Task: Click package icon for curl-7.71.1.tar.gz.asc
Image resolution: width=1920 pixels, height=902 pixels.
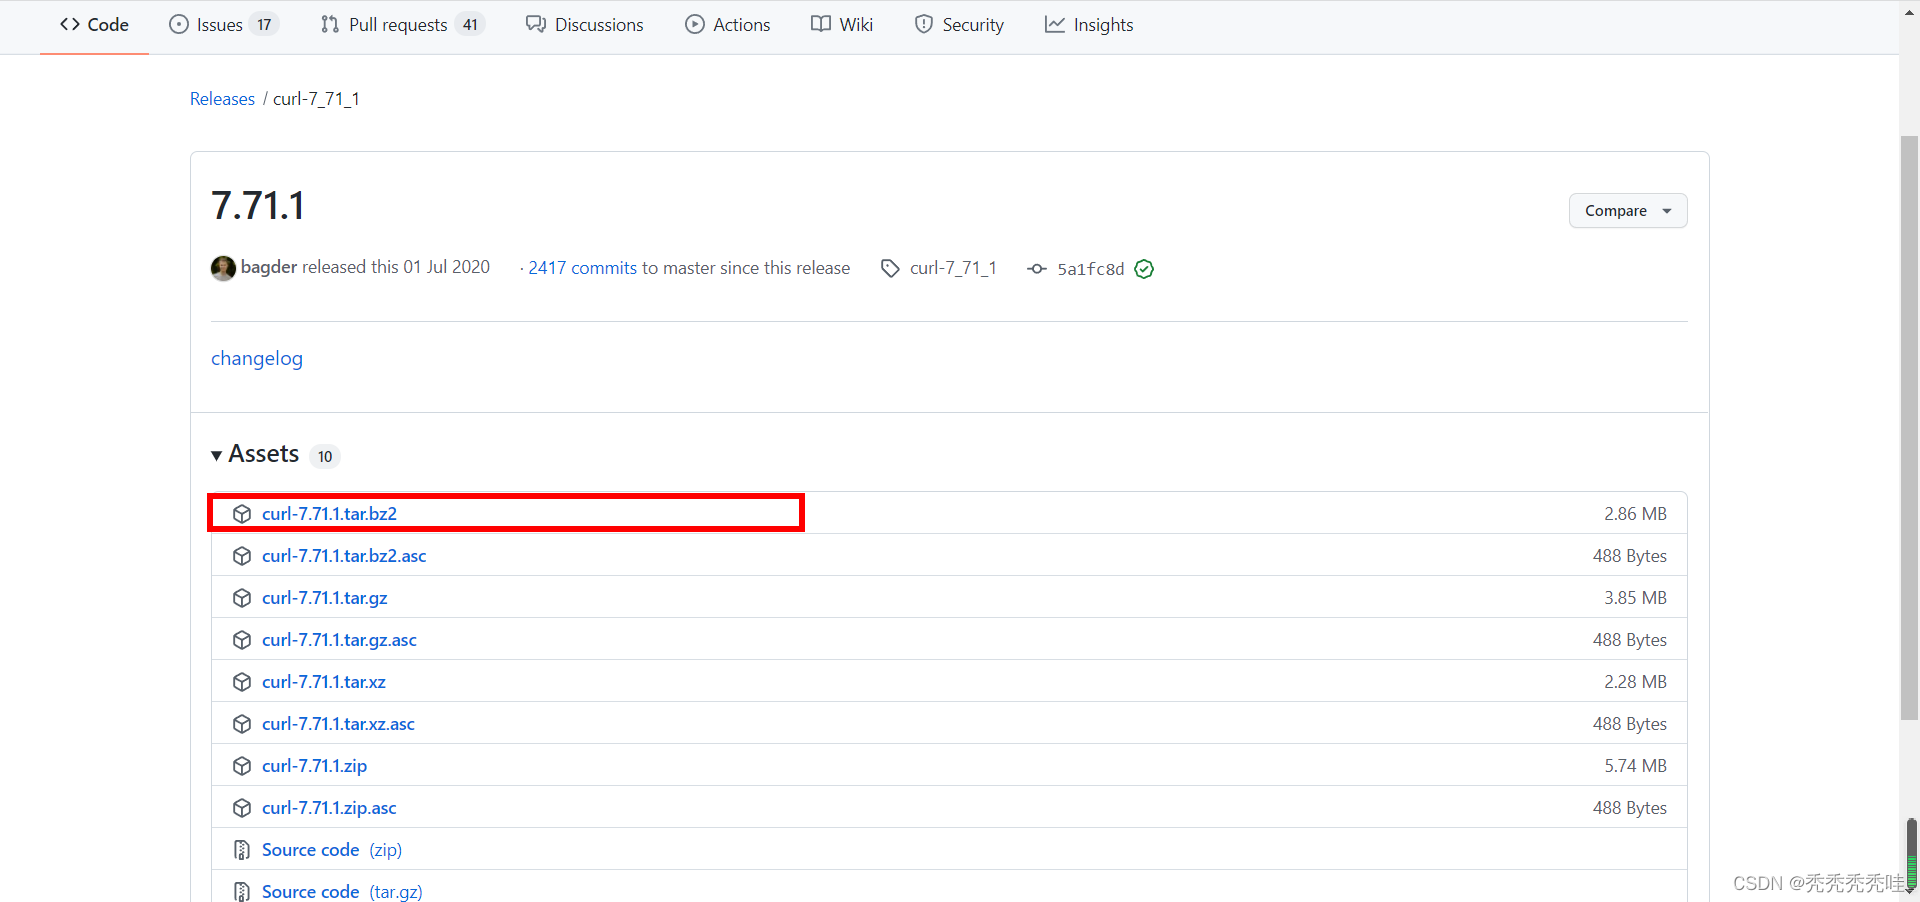Action: [242, 640]
